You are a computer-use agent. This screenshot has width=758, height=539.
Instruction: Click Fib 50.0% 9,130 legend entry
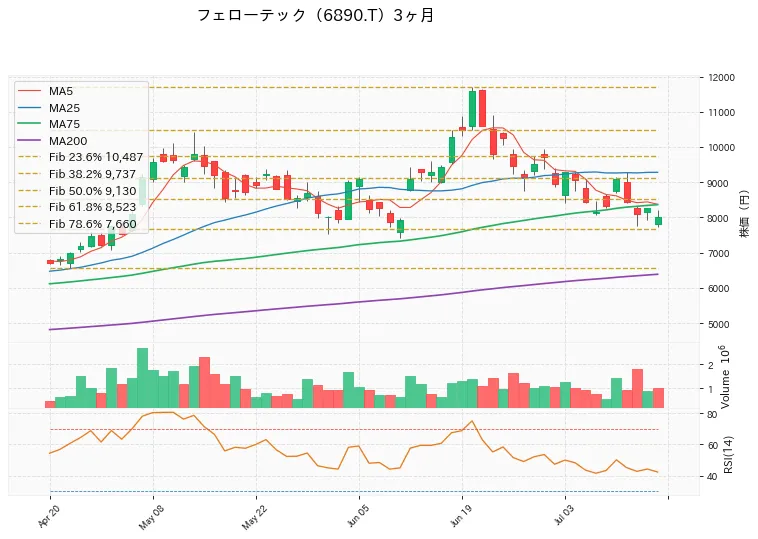pos(77,191)
